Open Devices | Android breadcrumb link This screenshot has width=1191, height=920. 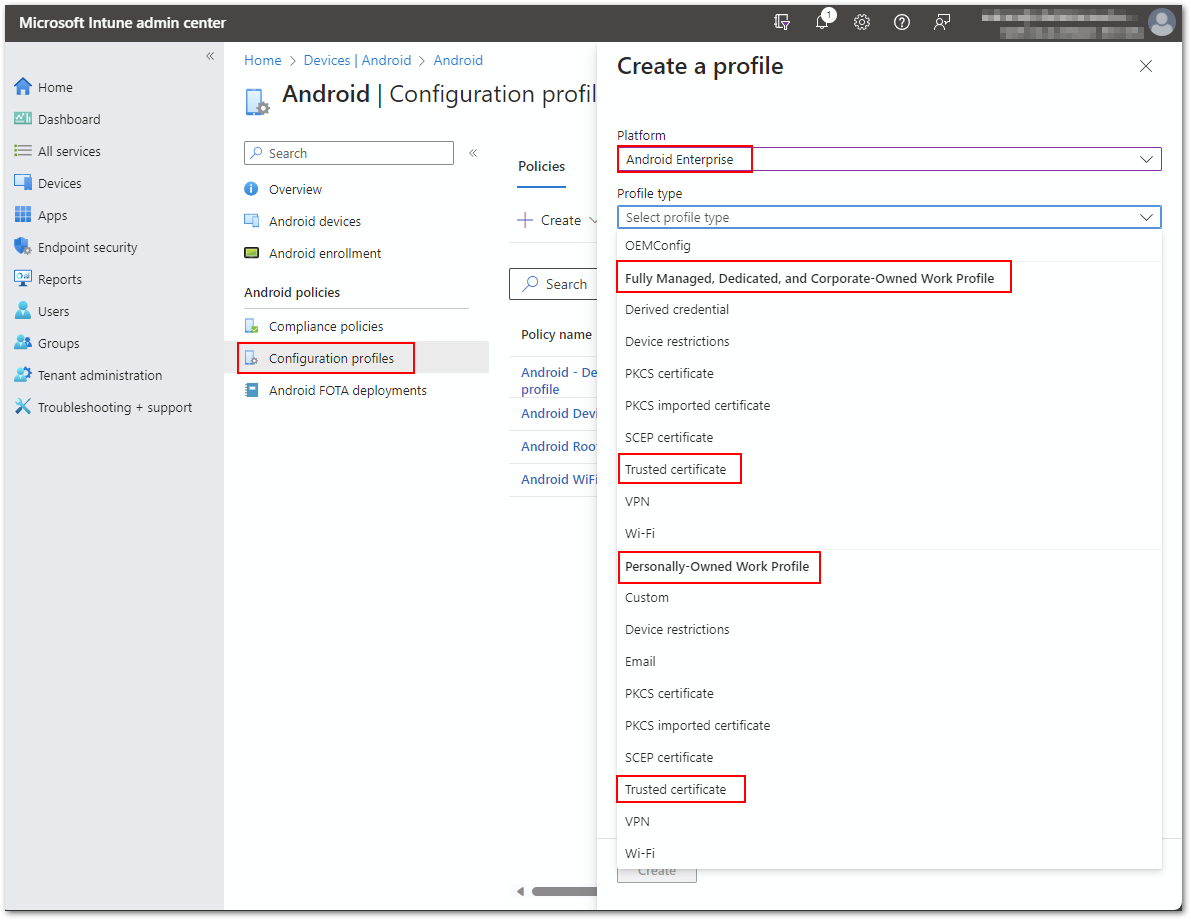357,60
